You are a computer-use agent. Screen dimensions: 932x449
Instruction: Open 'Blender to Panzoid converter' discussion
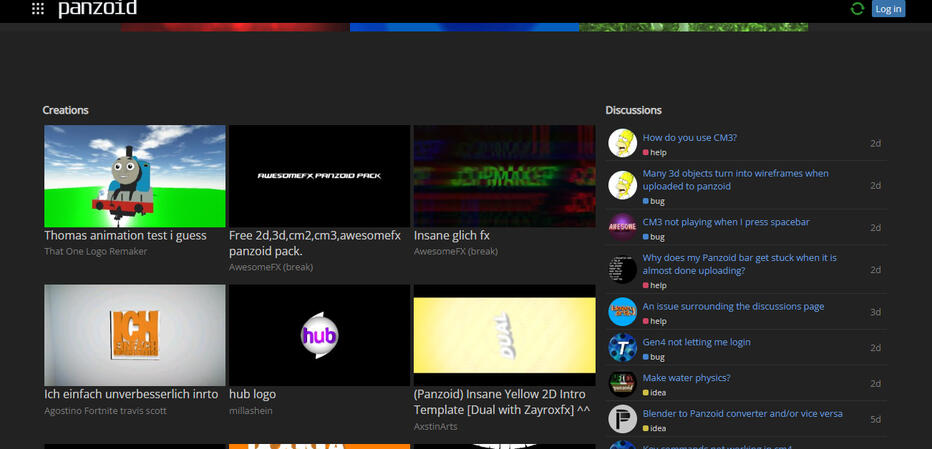[x=742, y=414]
